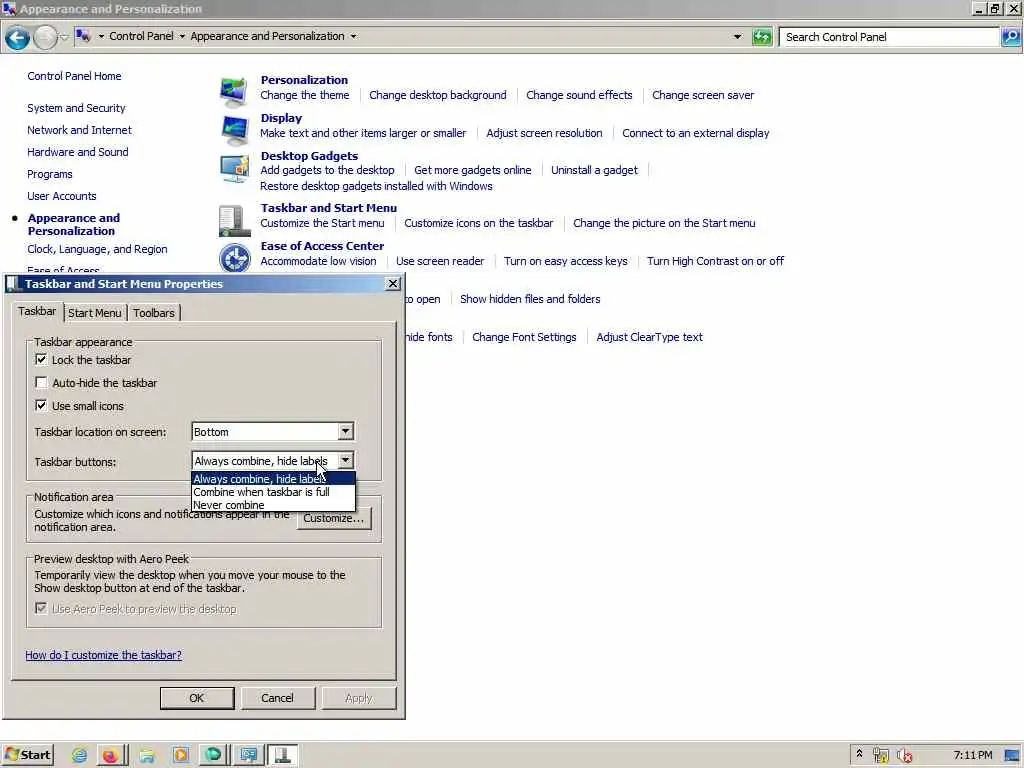Screen dimensions: 1024x768
Task: Click the forward navigation arrow
Action: [45, 38]
